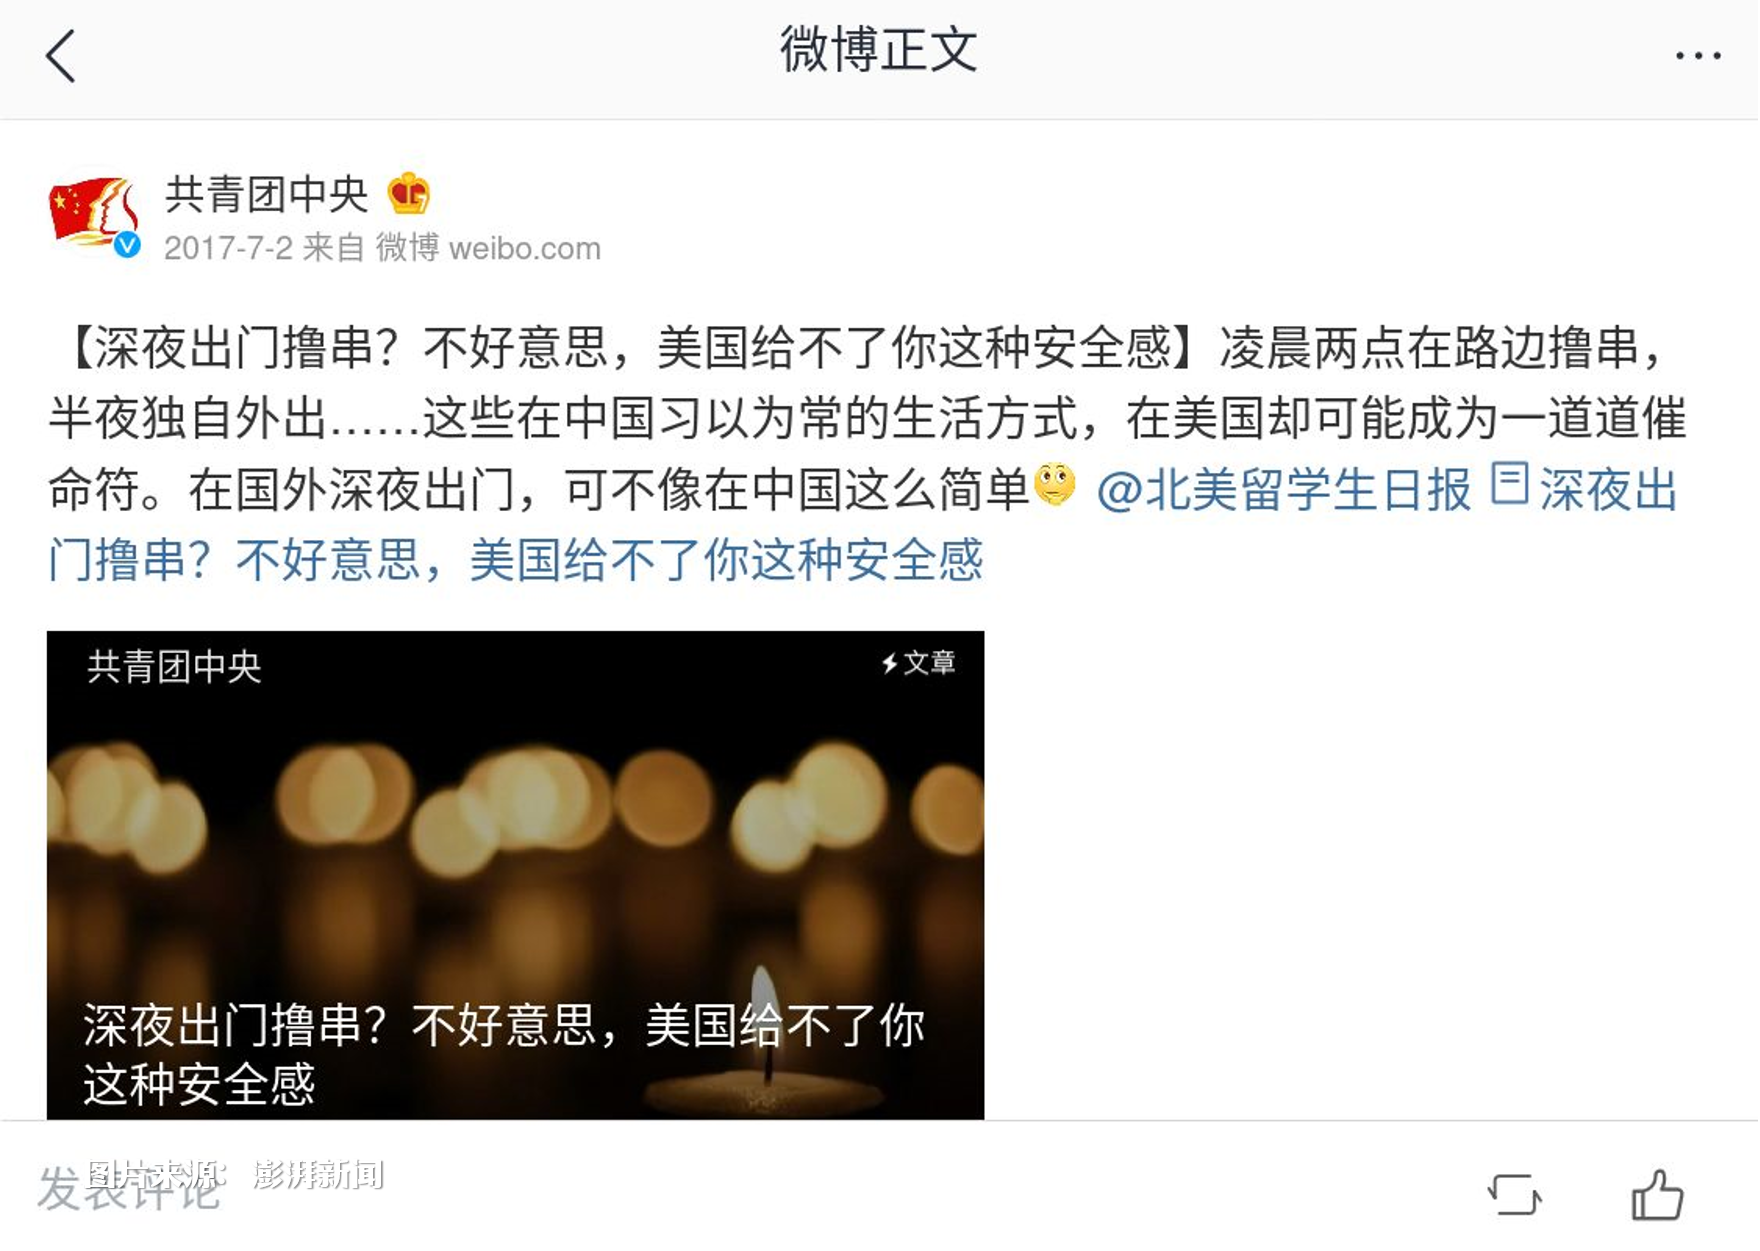The image size is (1760, 1251).
Task: Tap the article title overlay on card
Action: click(x=504, y=1054)
